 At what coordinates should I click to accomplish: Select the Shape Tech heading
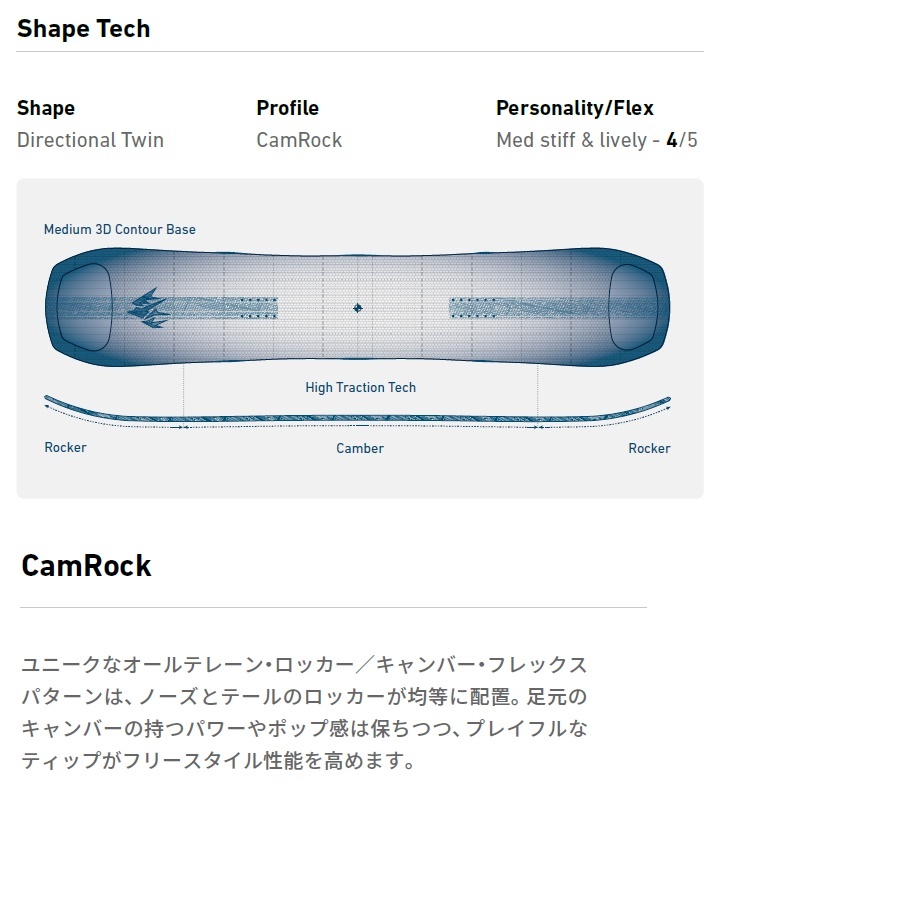(x=83, y=29)
